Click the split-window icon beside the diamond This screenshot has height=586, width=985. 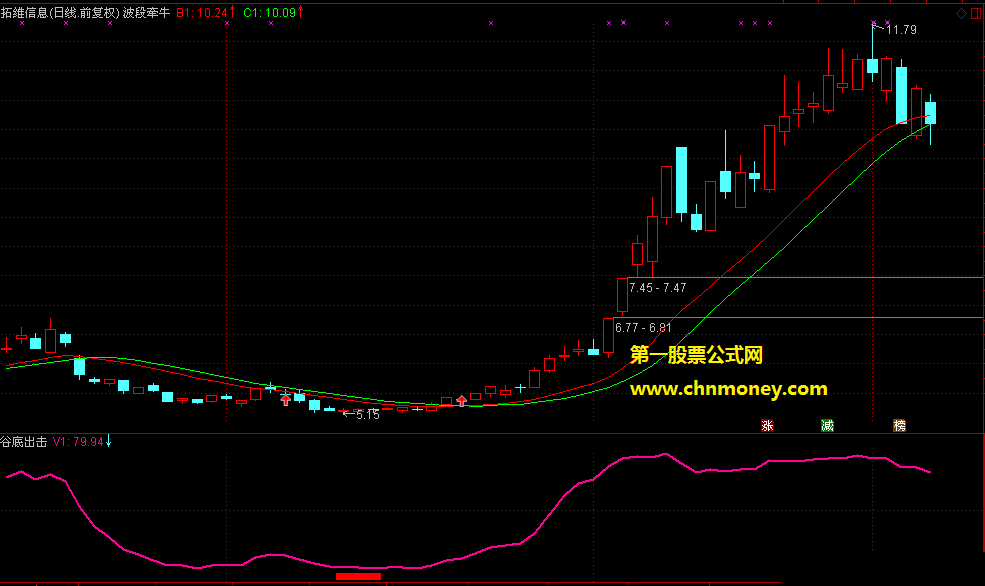(x=977, y=13)
